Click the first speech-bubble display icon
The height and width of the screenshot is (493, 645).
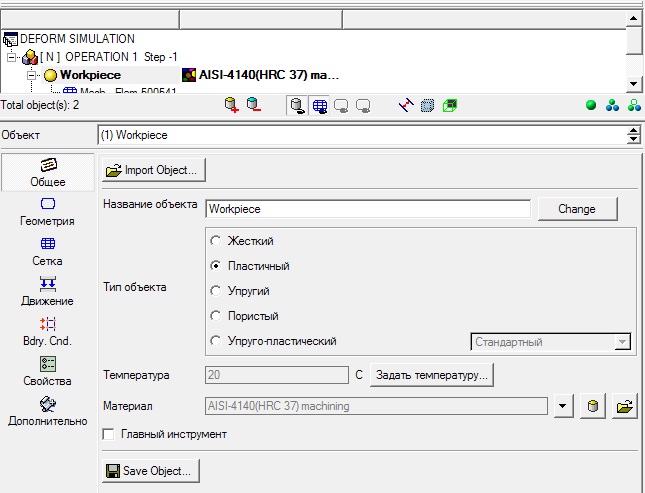point(341,106)
